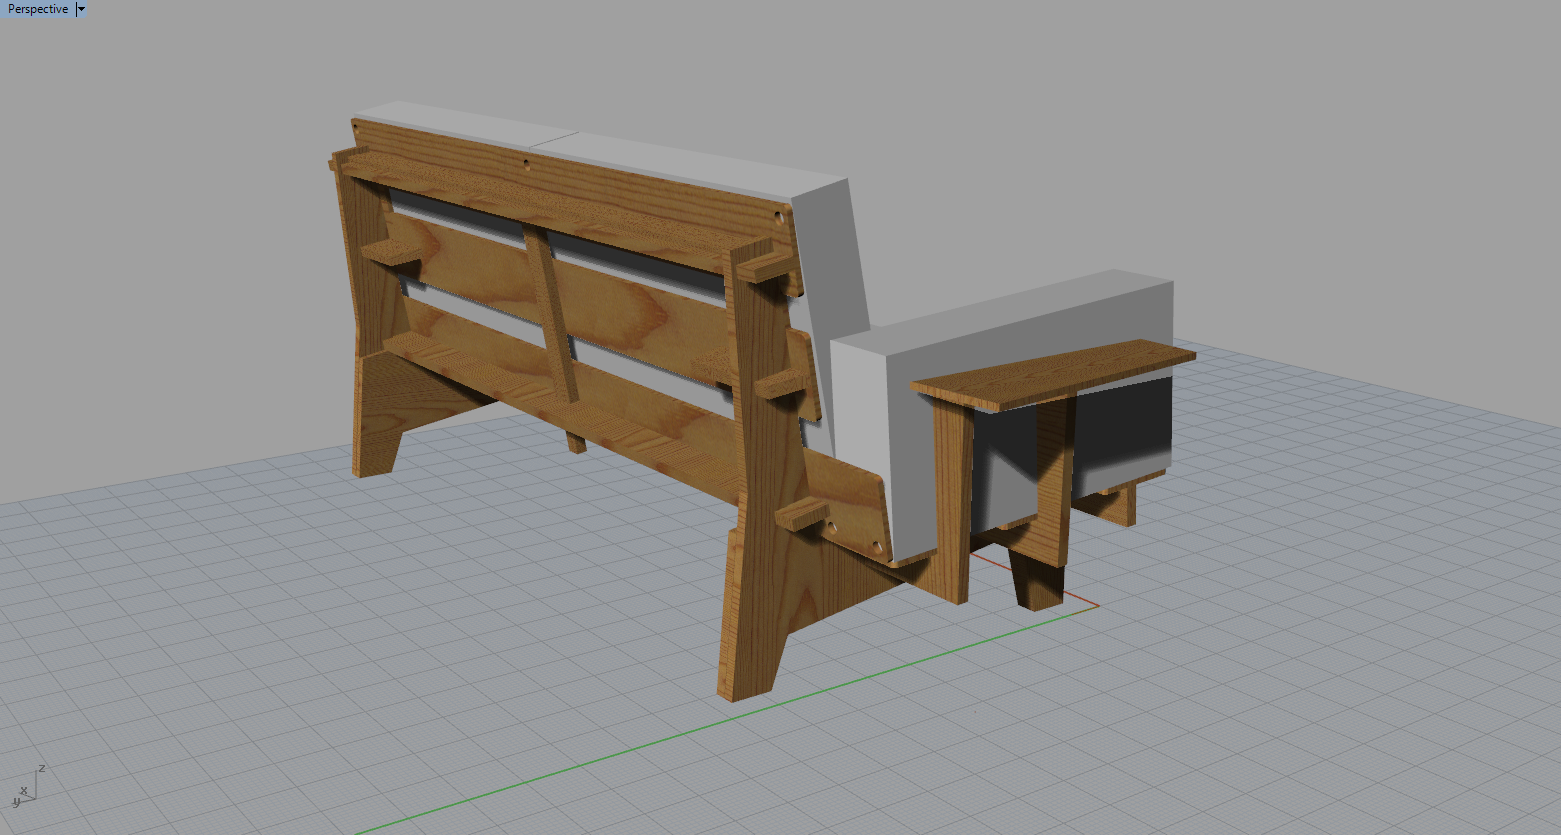Click the Perspective viewport title label
1561x835 pixels.
point(38,9)
